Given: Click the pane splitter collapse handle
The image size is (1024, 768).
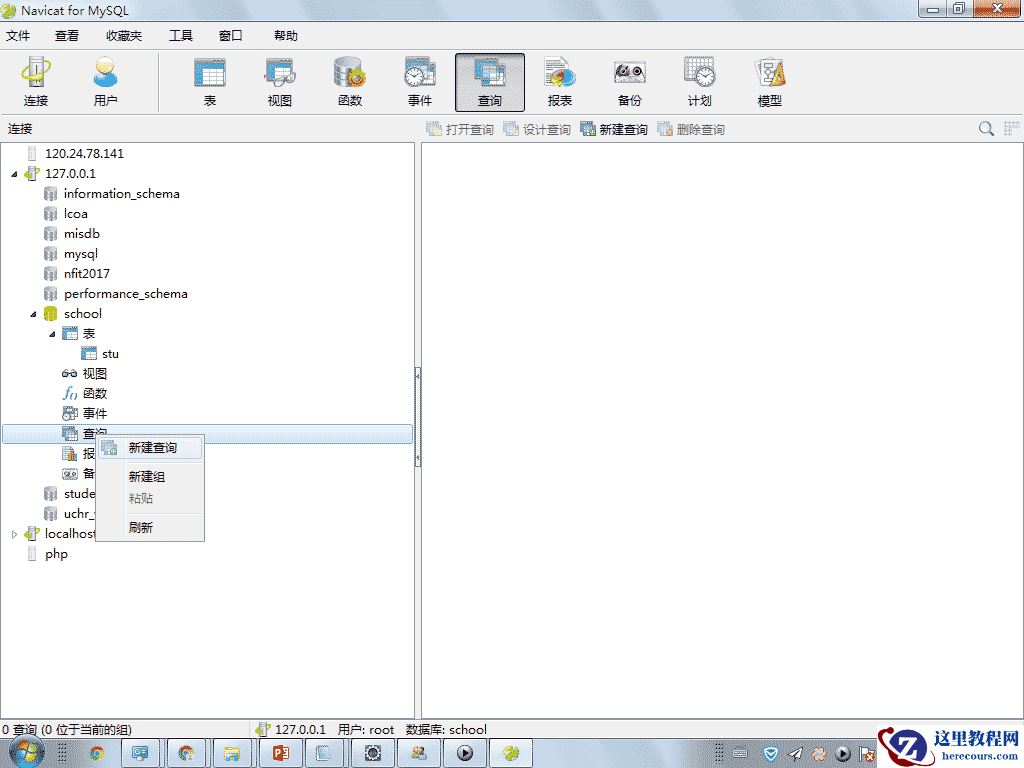Looking at the screenshot, I should tap(418, 417).
